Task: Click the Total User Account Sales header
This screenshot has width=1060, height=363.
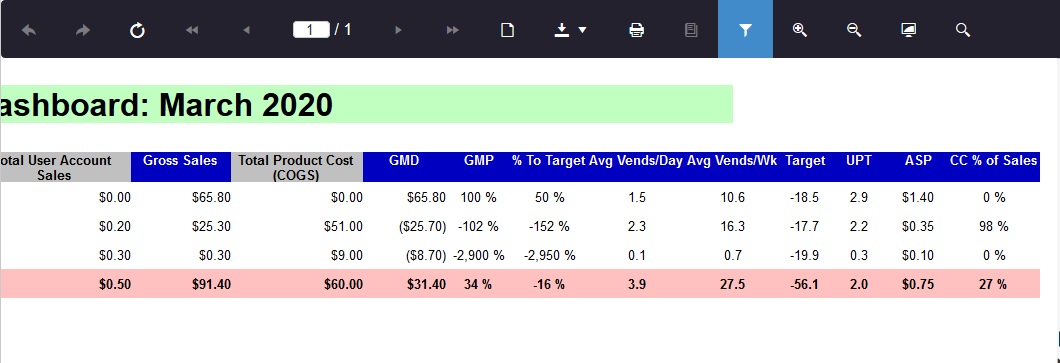Action: coord(65,167)
